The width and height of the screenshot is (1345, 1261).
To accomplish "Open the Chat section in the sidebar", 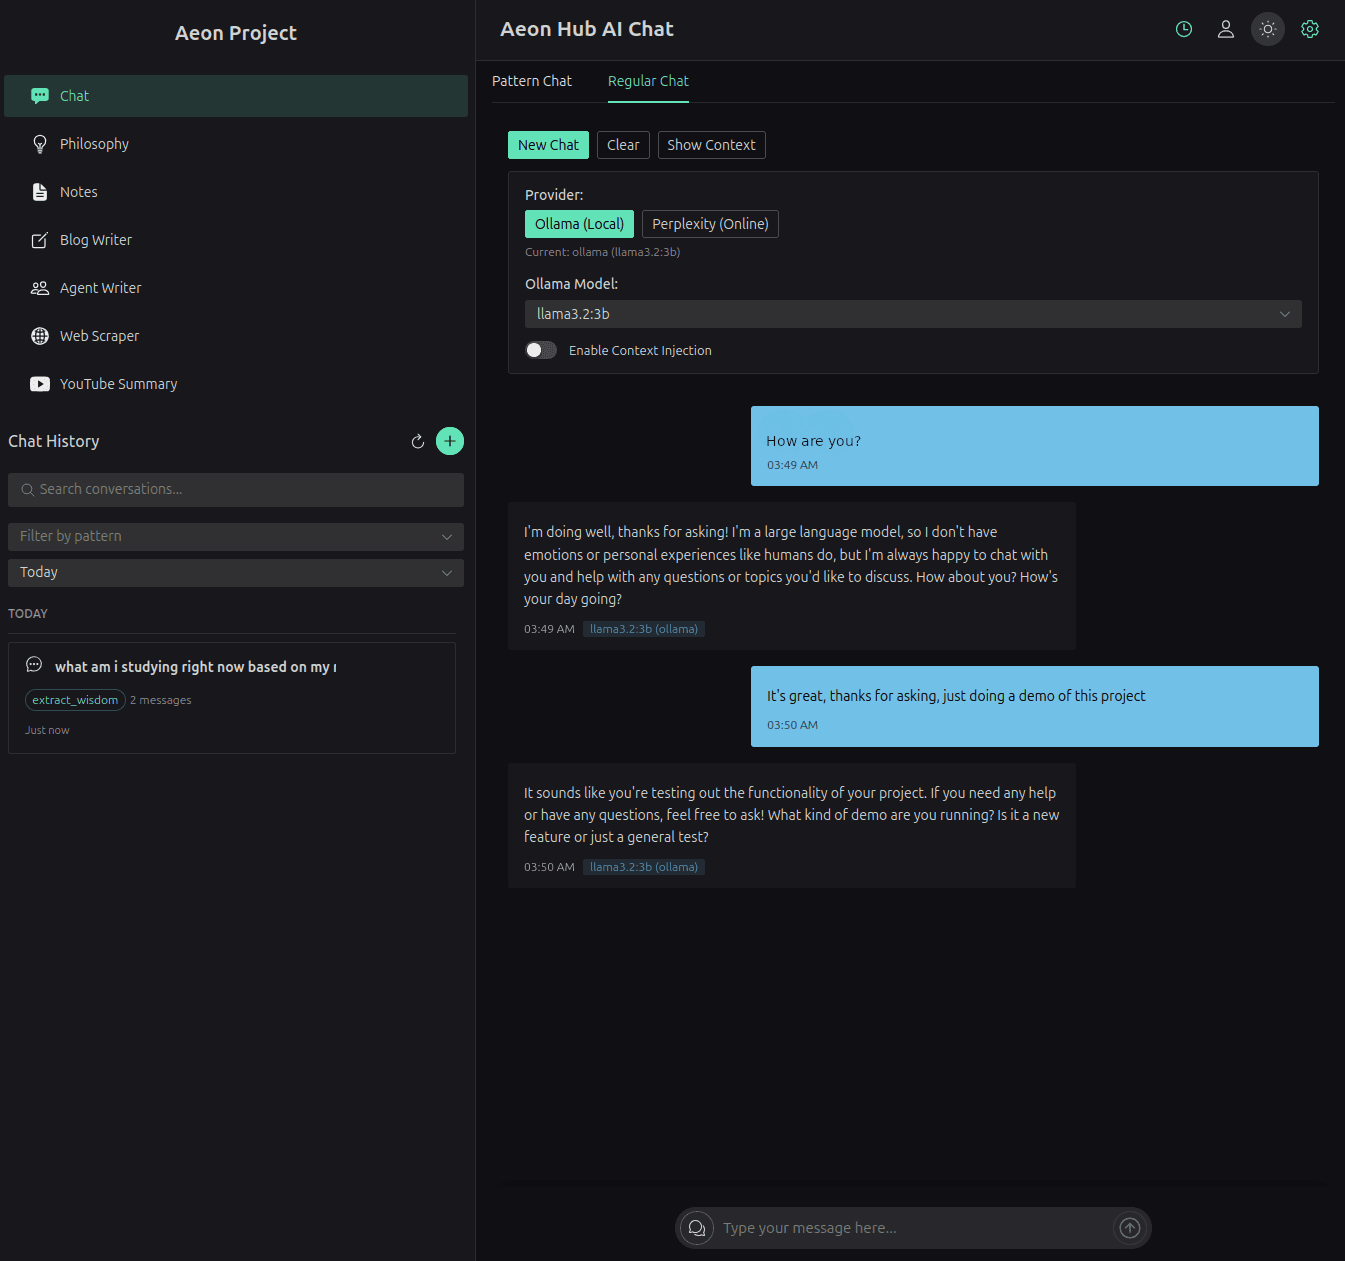I will click(73, 95).
